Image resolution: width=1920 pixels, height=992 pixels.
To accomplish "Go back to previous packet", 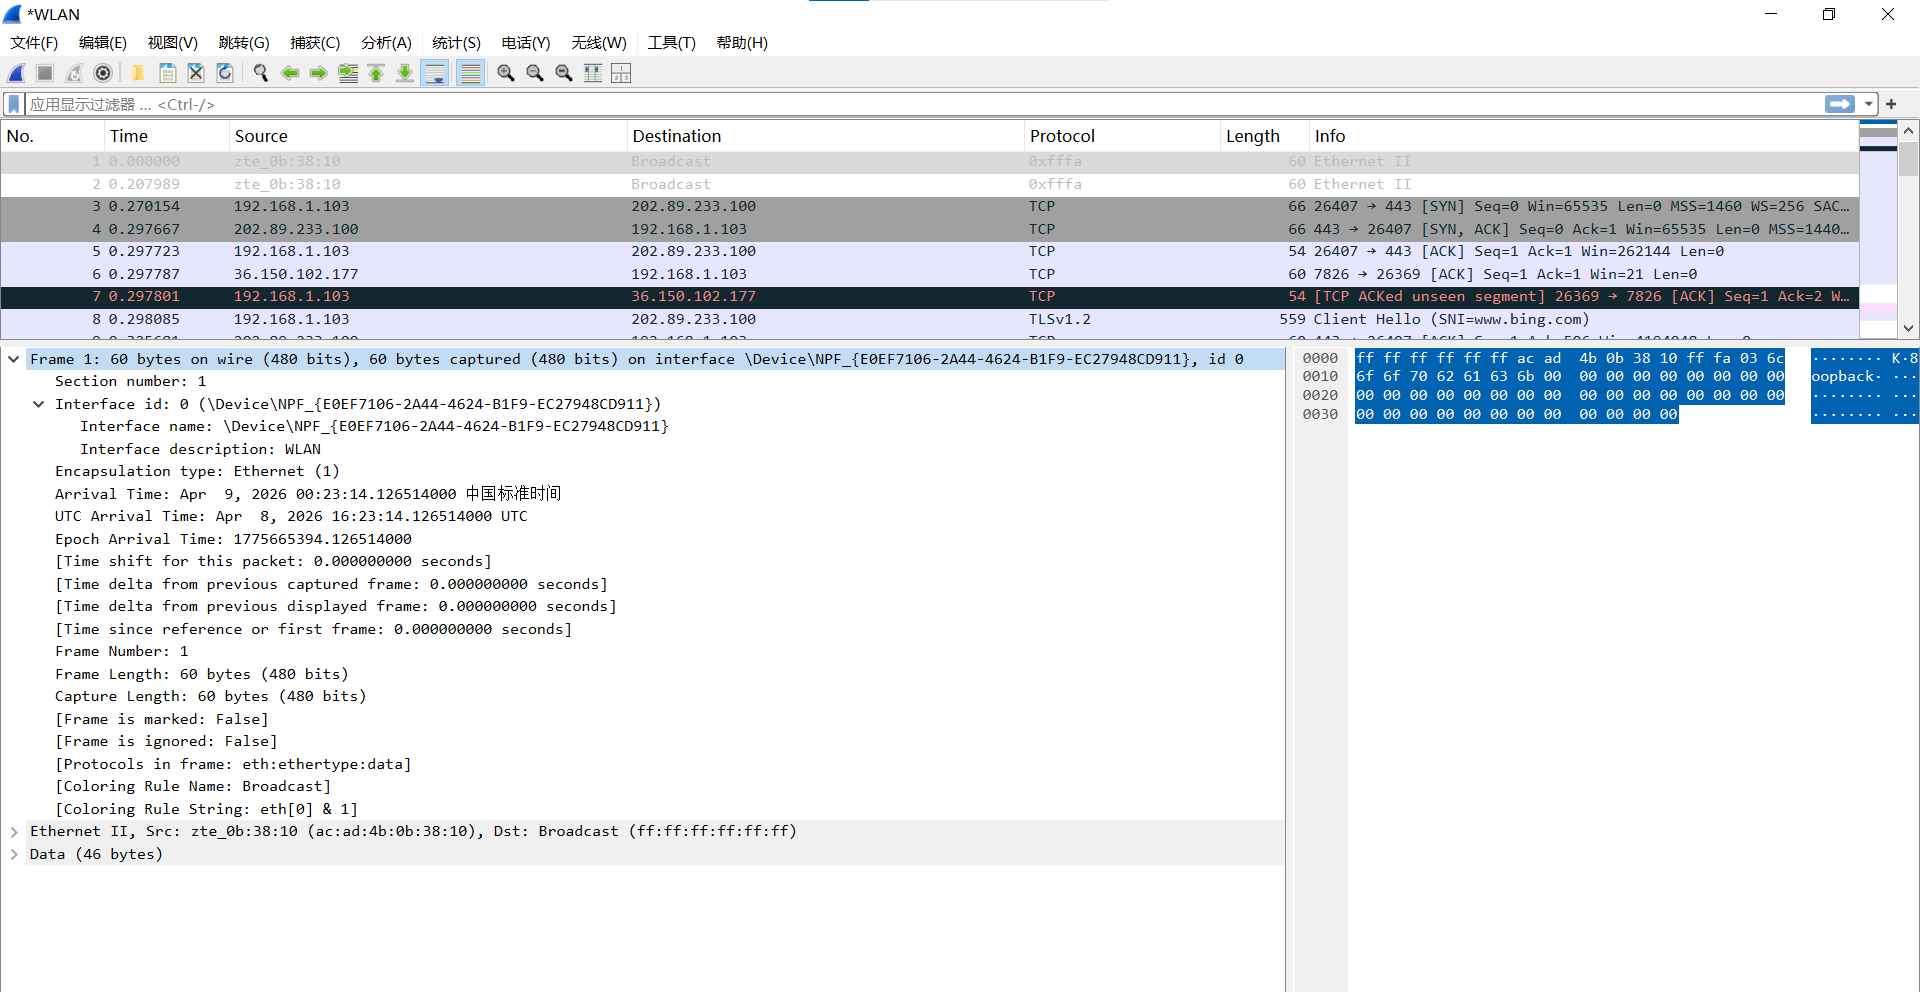I will (290, 73).
